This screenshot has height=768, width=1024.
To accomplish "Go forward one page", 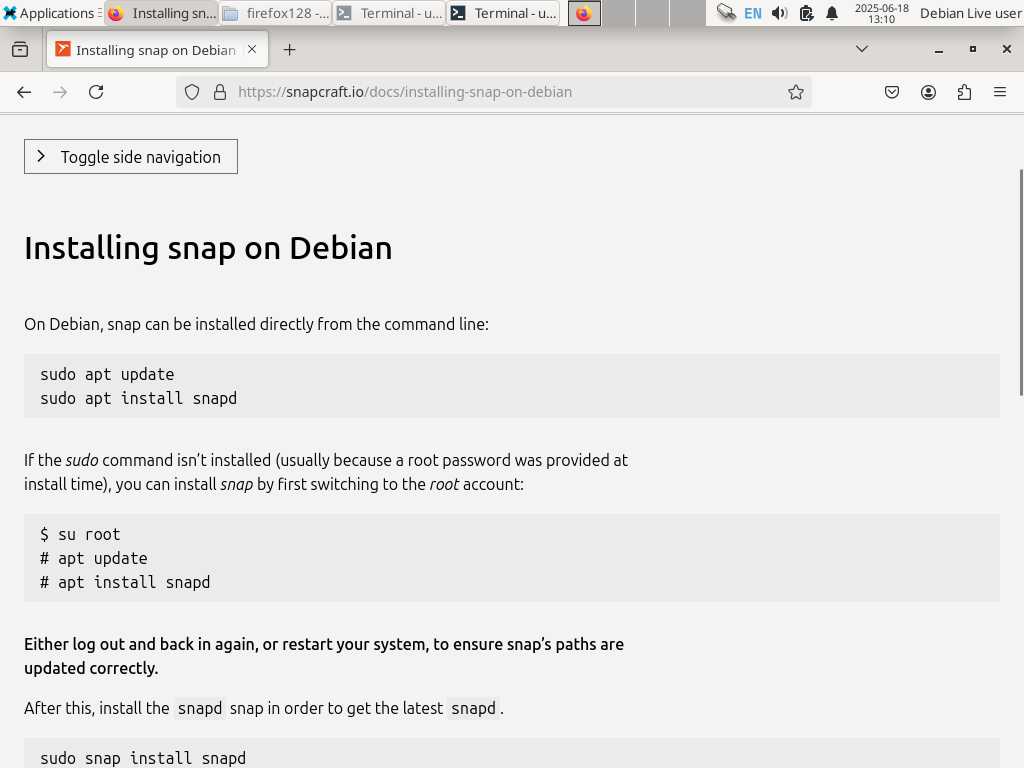I will click(60, 92).
